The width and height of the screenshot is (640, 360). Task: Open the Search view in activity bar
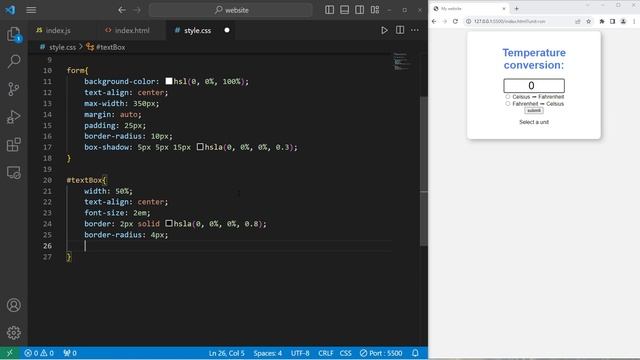pos(14,62)
